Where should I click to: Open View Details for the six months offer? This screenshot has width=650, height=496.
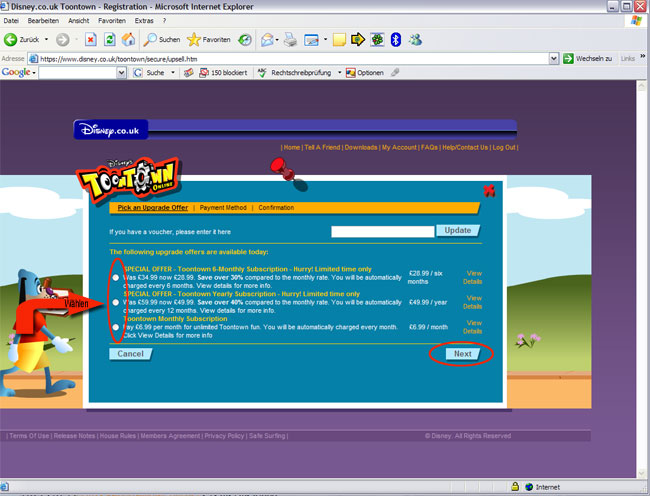click(x=473, y=278)
